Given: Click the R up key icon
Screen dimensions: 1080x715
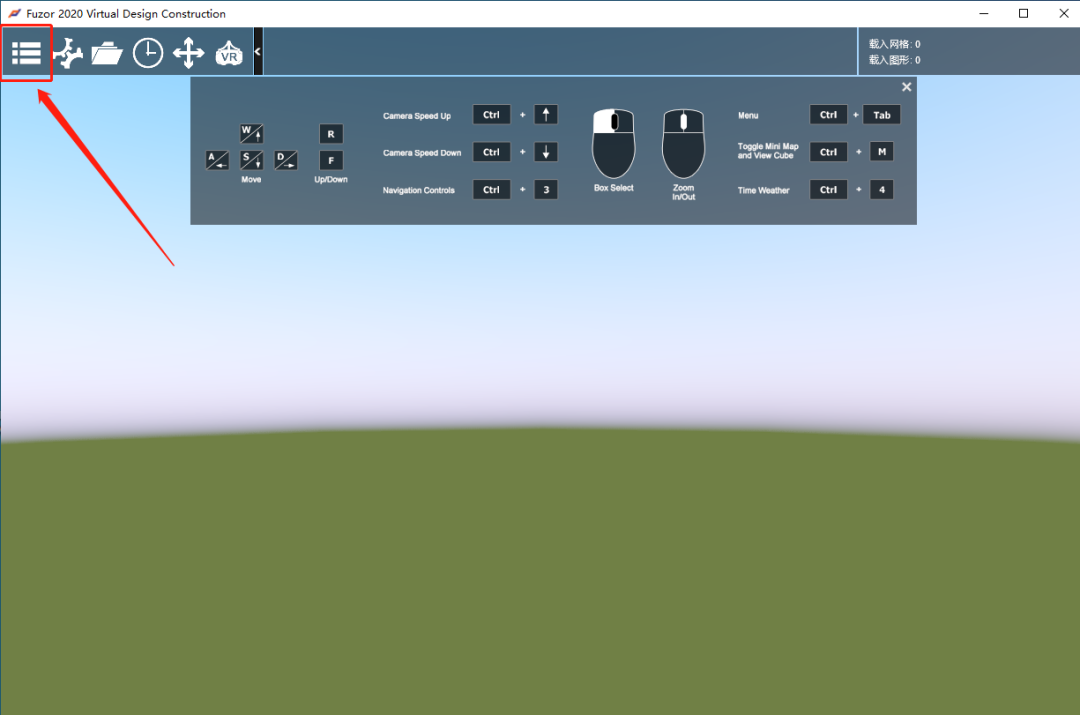Looking at the screenshot, I should tap(331, 134).
